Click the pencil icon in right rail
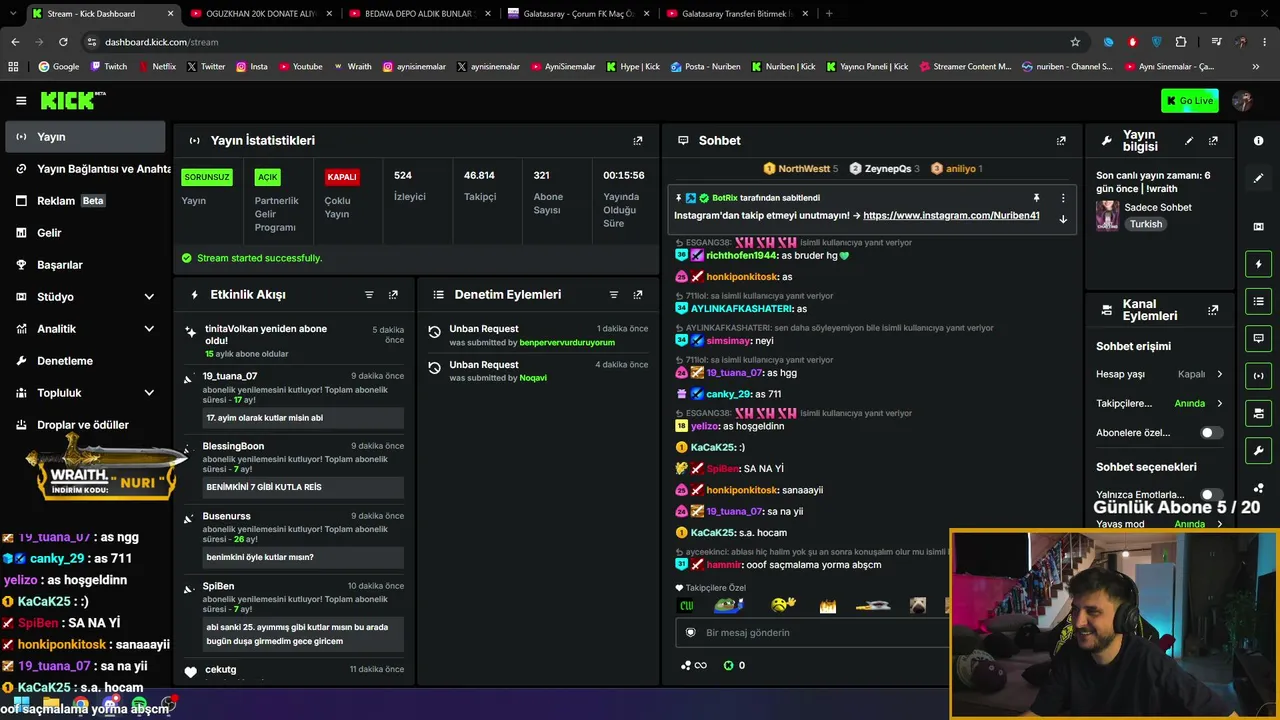 [1258, 178]
